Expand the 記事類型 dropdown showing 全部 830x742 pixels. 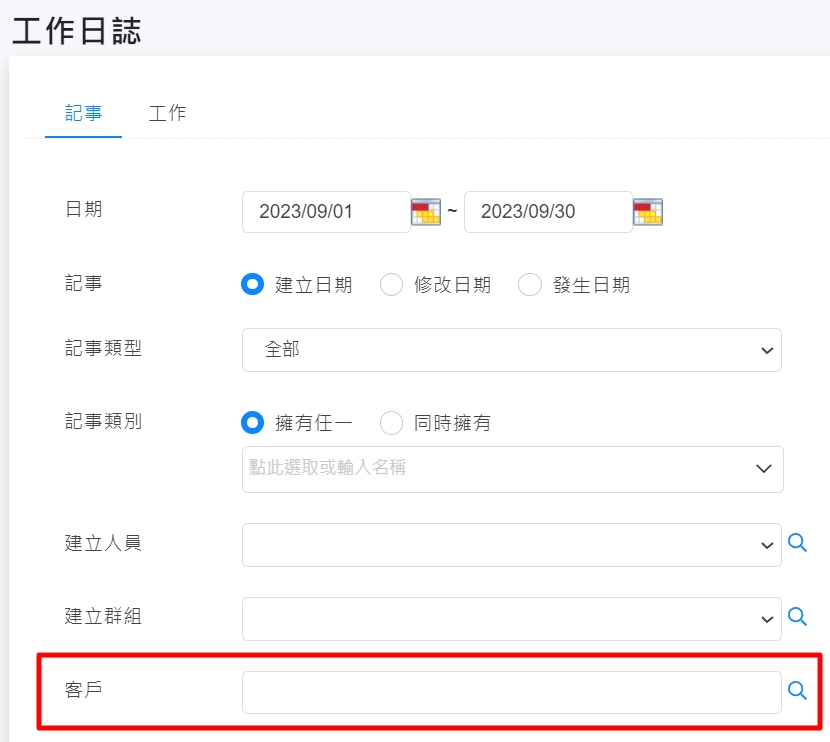coord(511,350)
